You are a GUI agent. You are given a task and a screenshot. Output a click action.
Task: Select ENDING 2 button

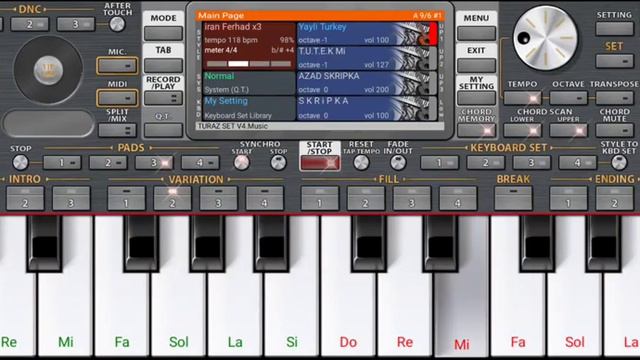click(614, 198)
